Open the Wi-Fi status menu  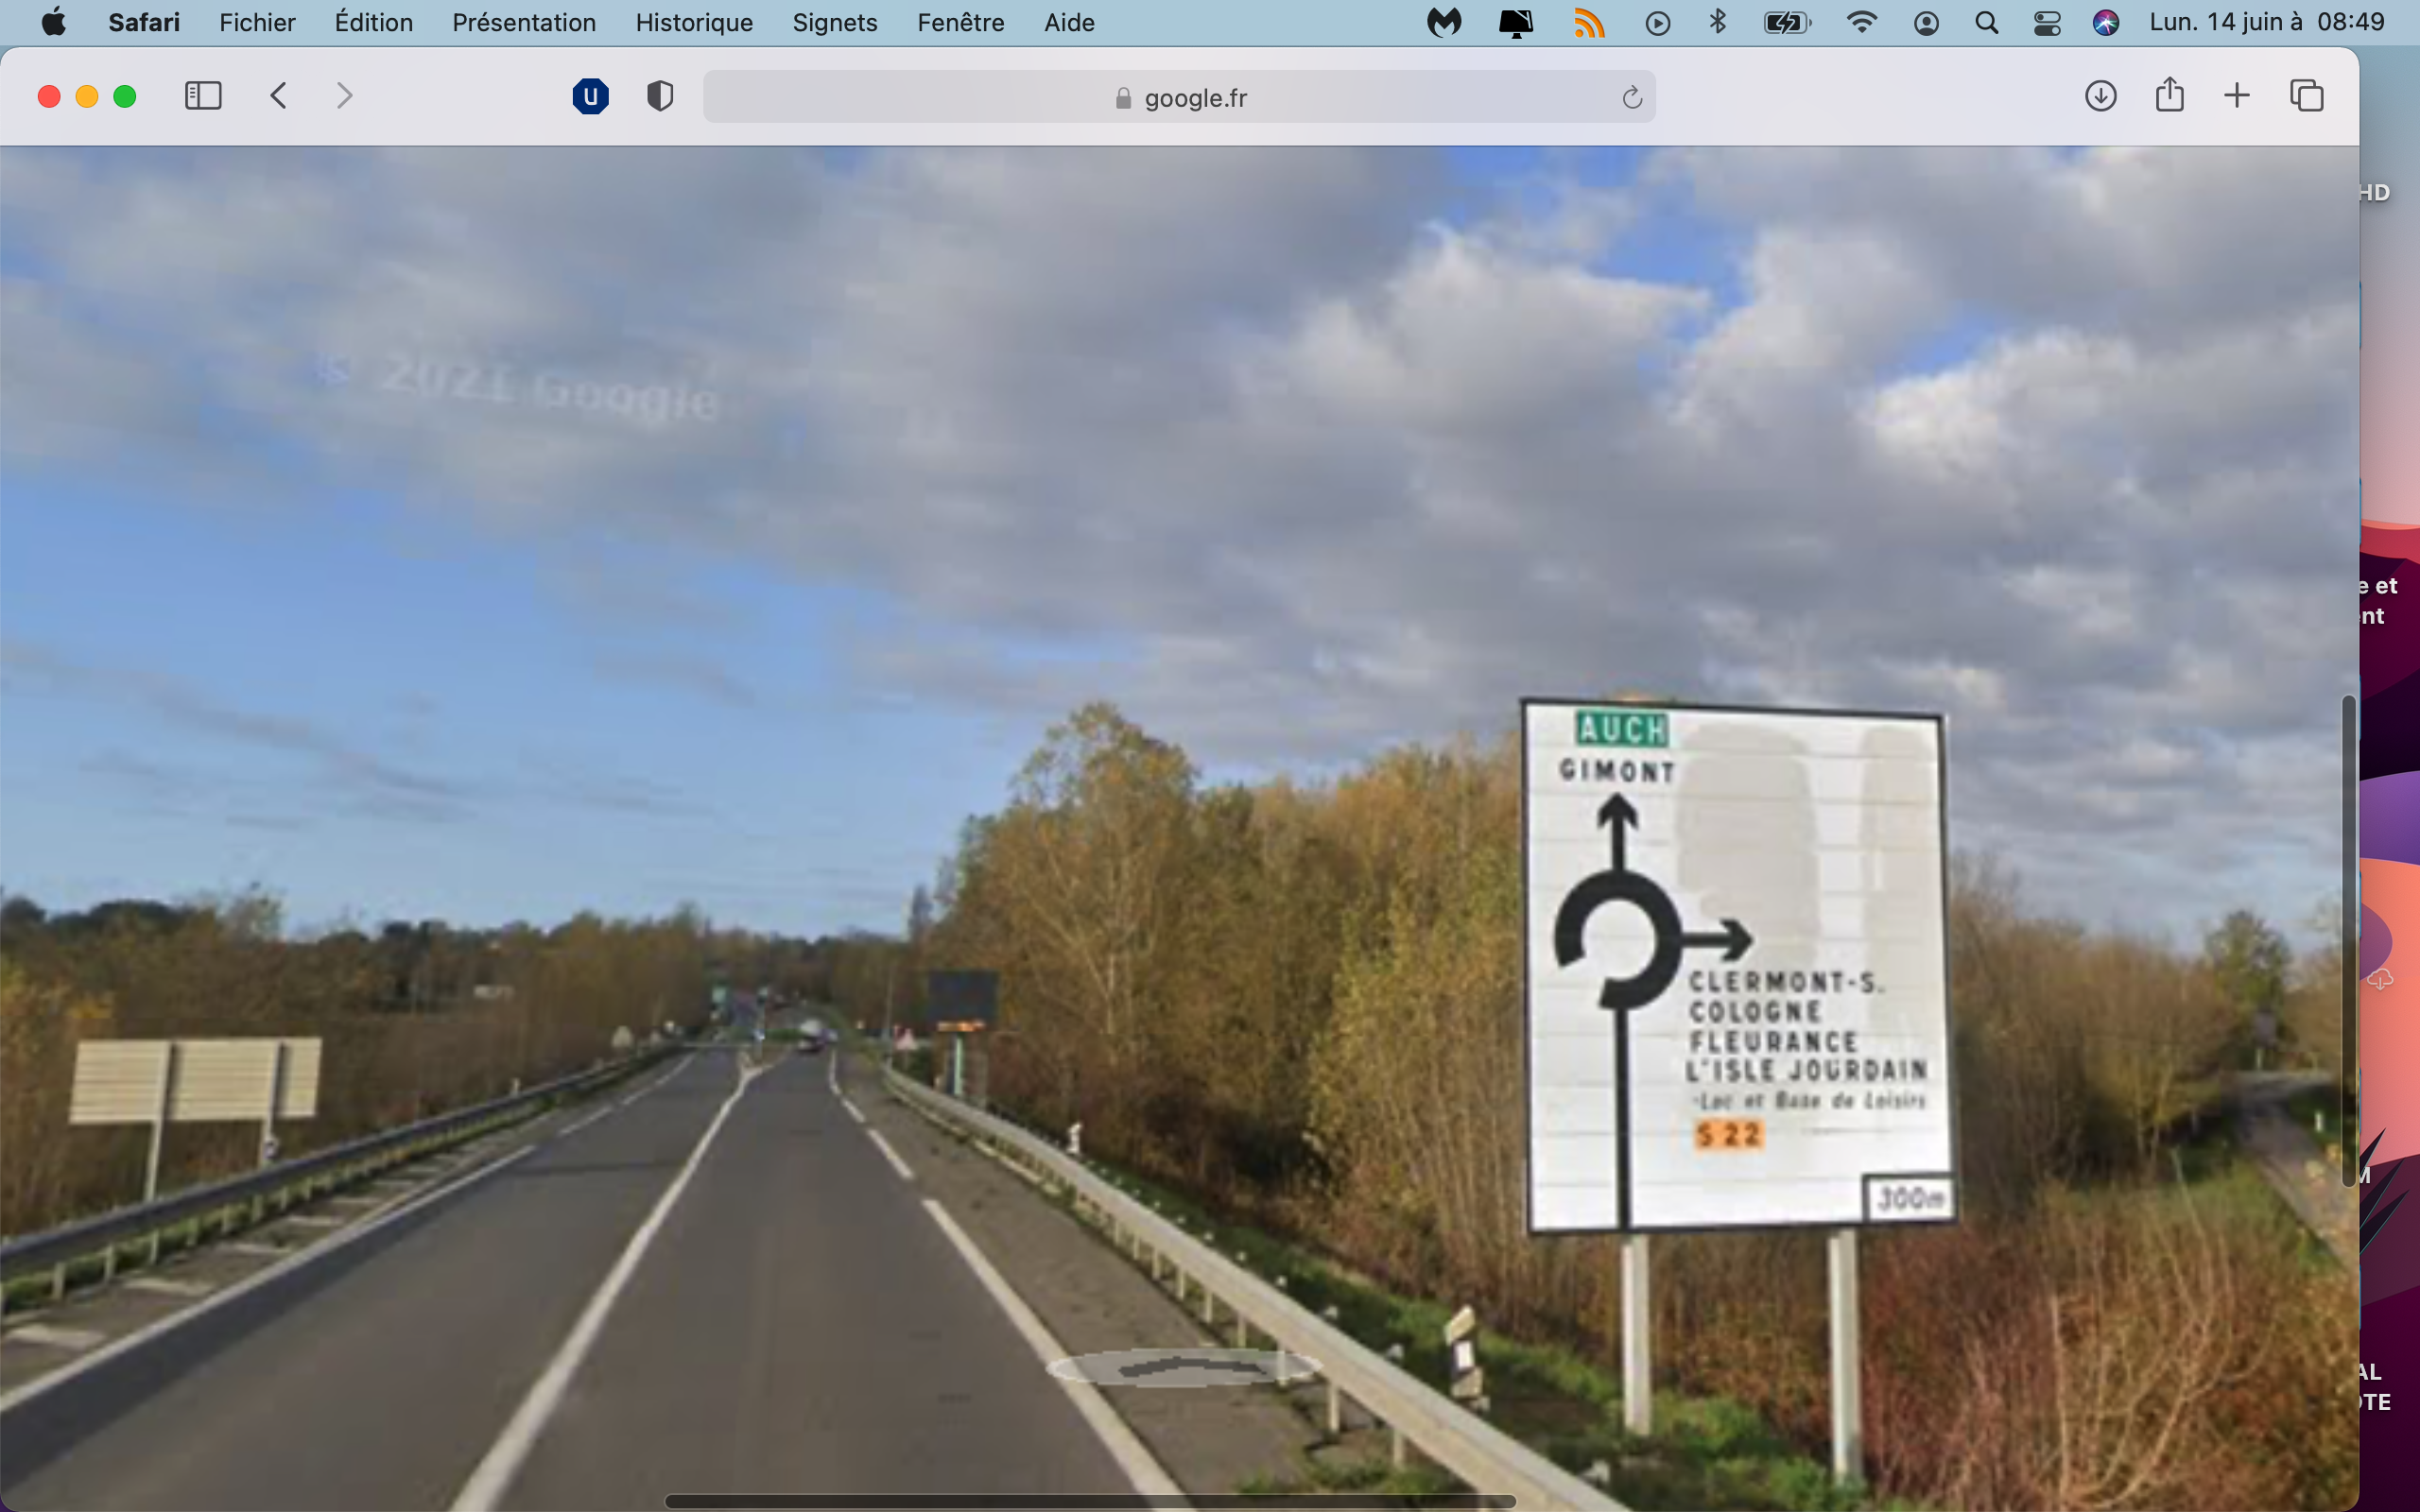click(1860, 22)
